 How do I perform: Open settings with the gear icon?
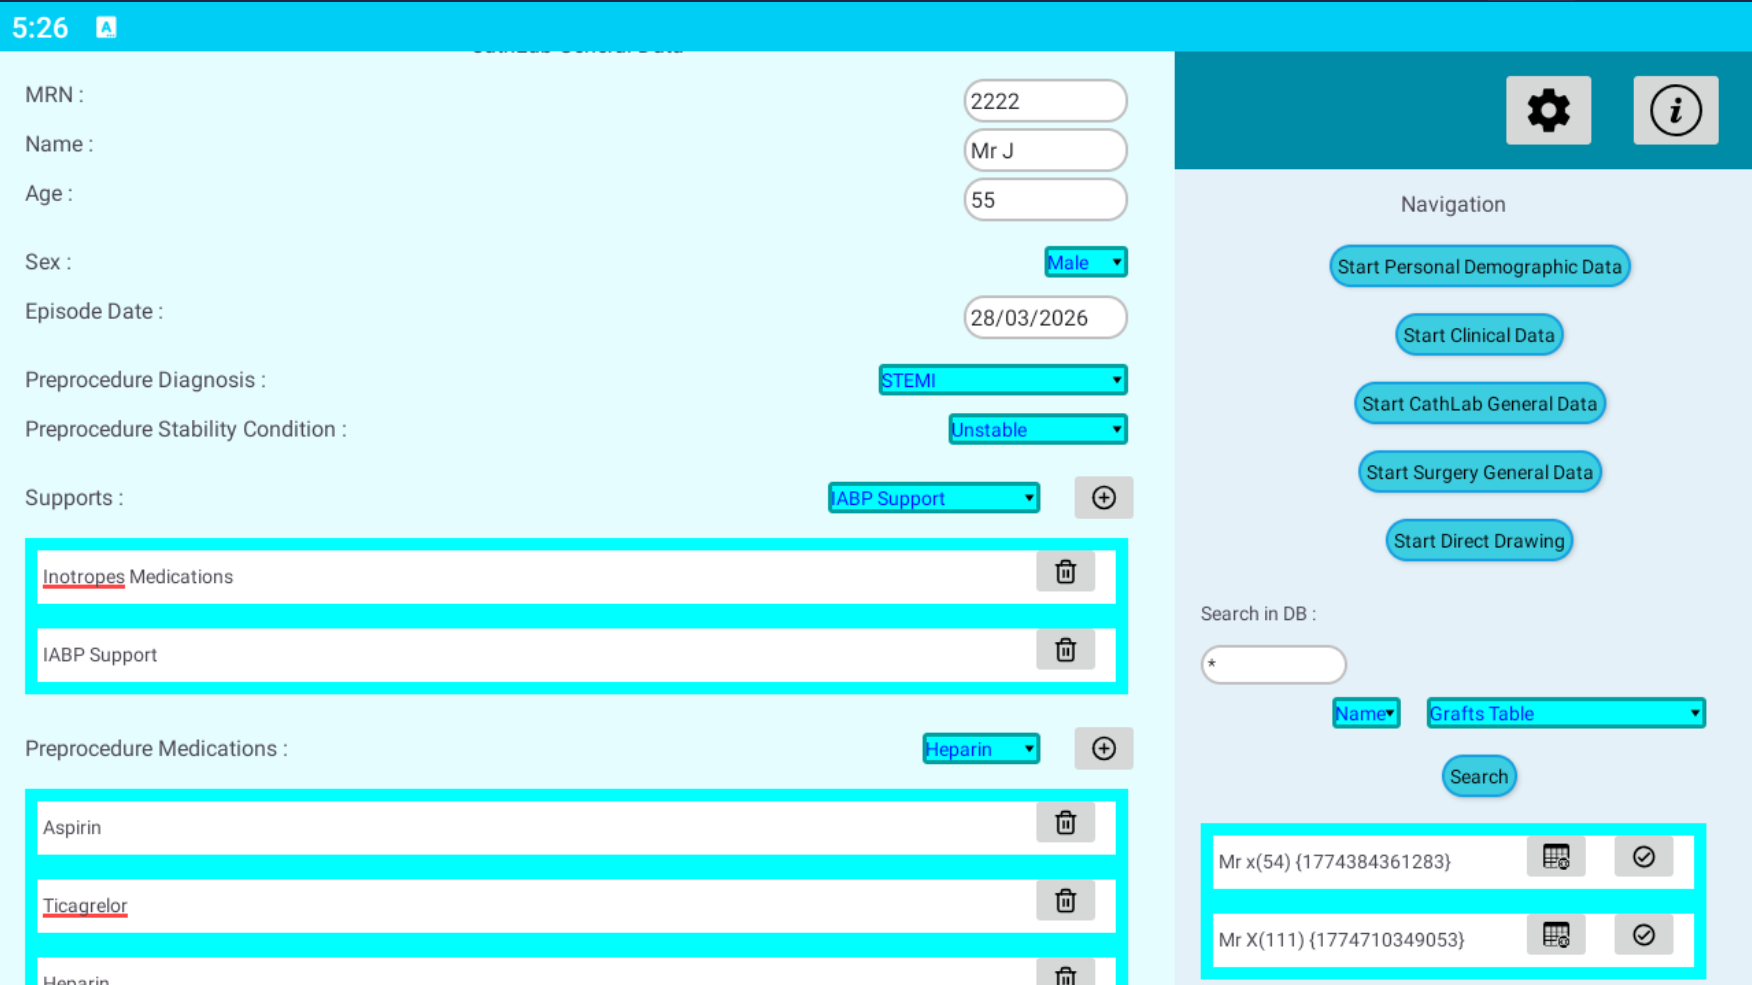tap(1548, 110)
